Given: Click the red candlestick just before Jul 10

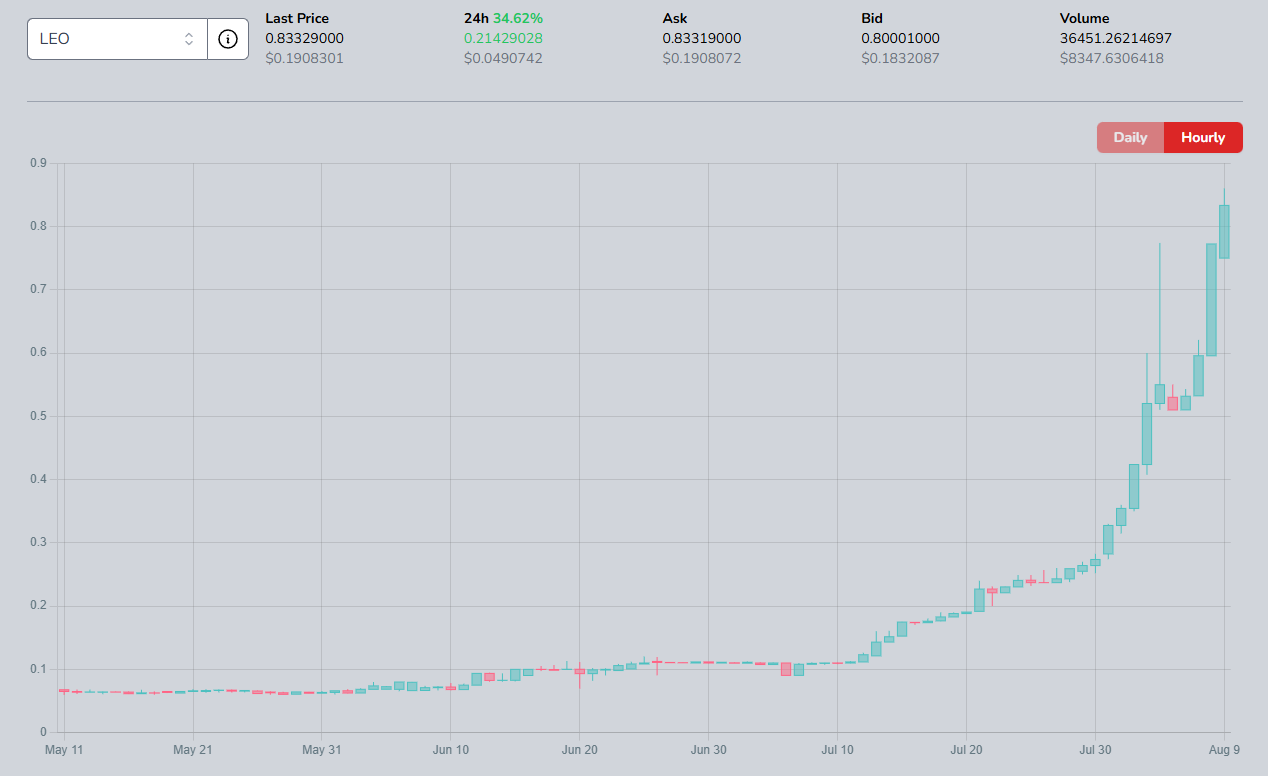Looking at the screenshot, I should coord(786,669).
